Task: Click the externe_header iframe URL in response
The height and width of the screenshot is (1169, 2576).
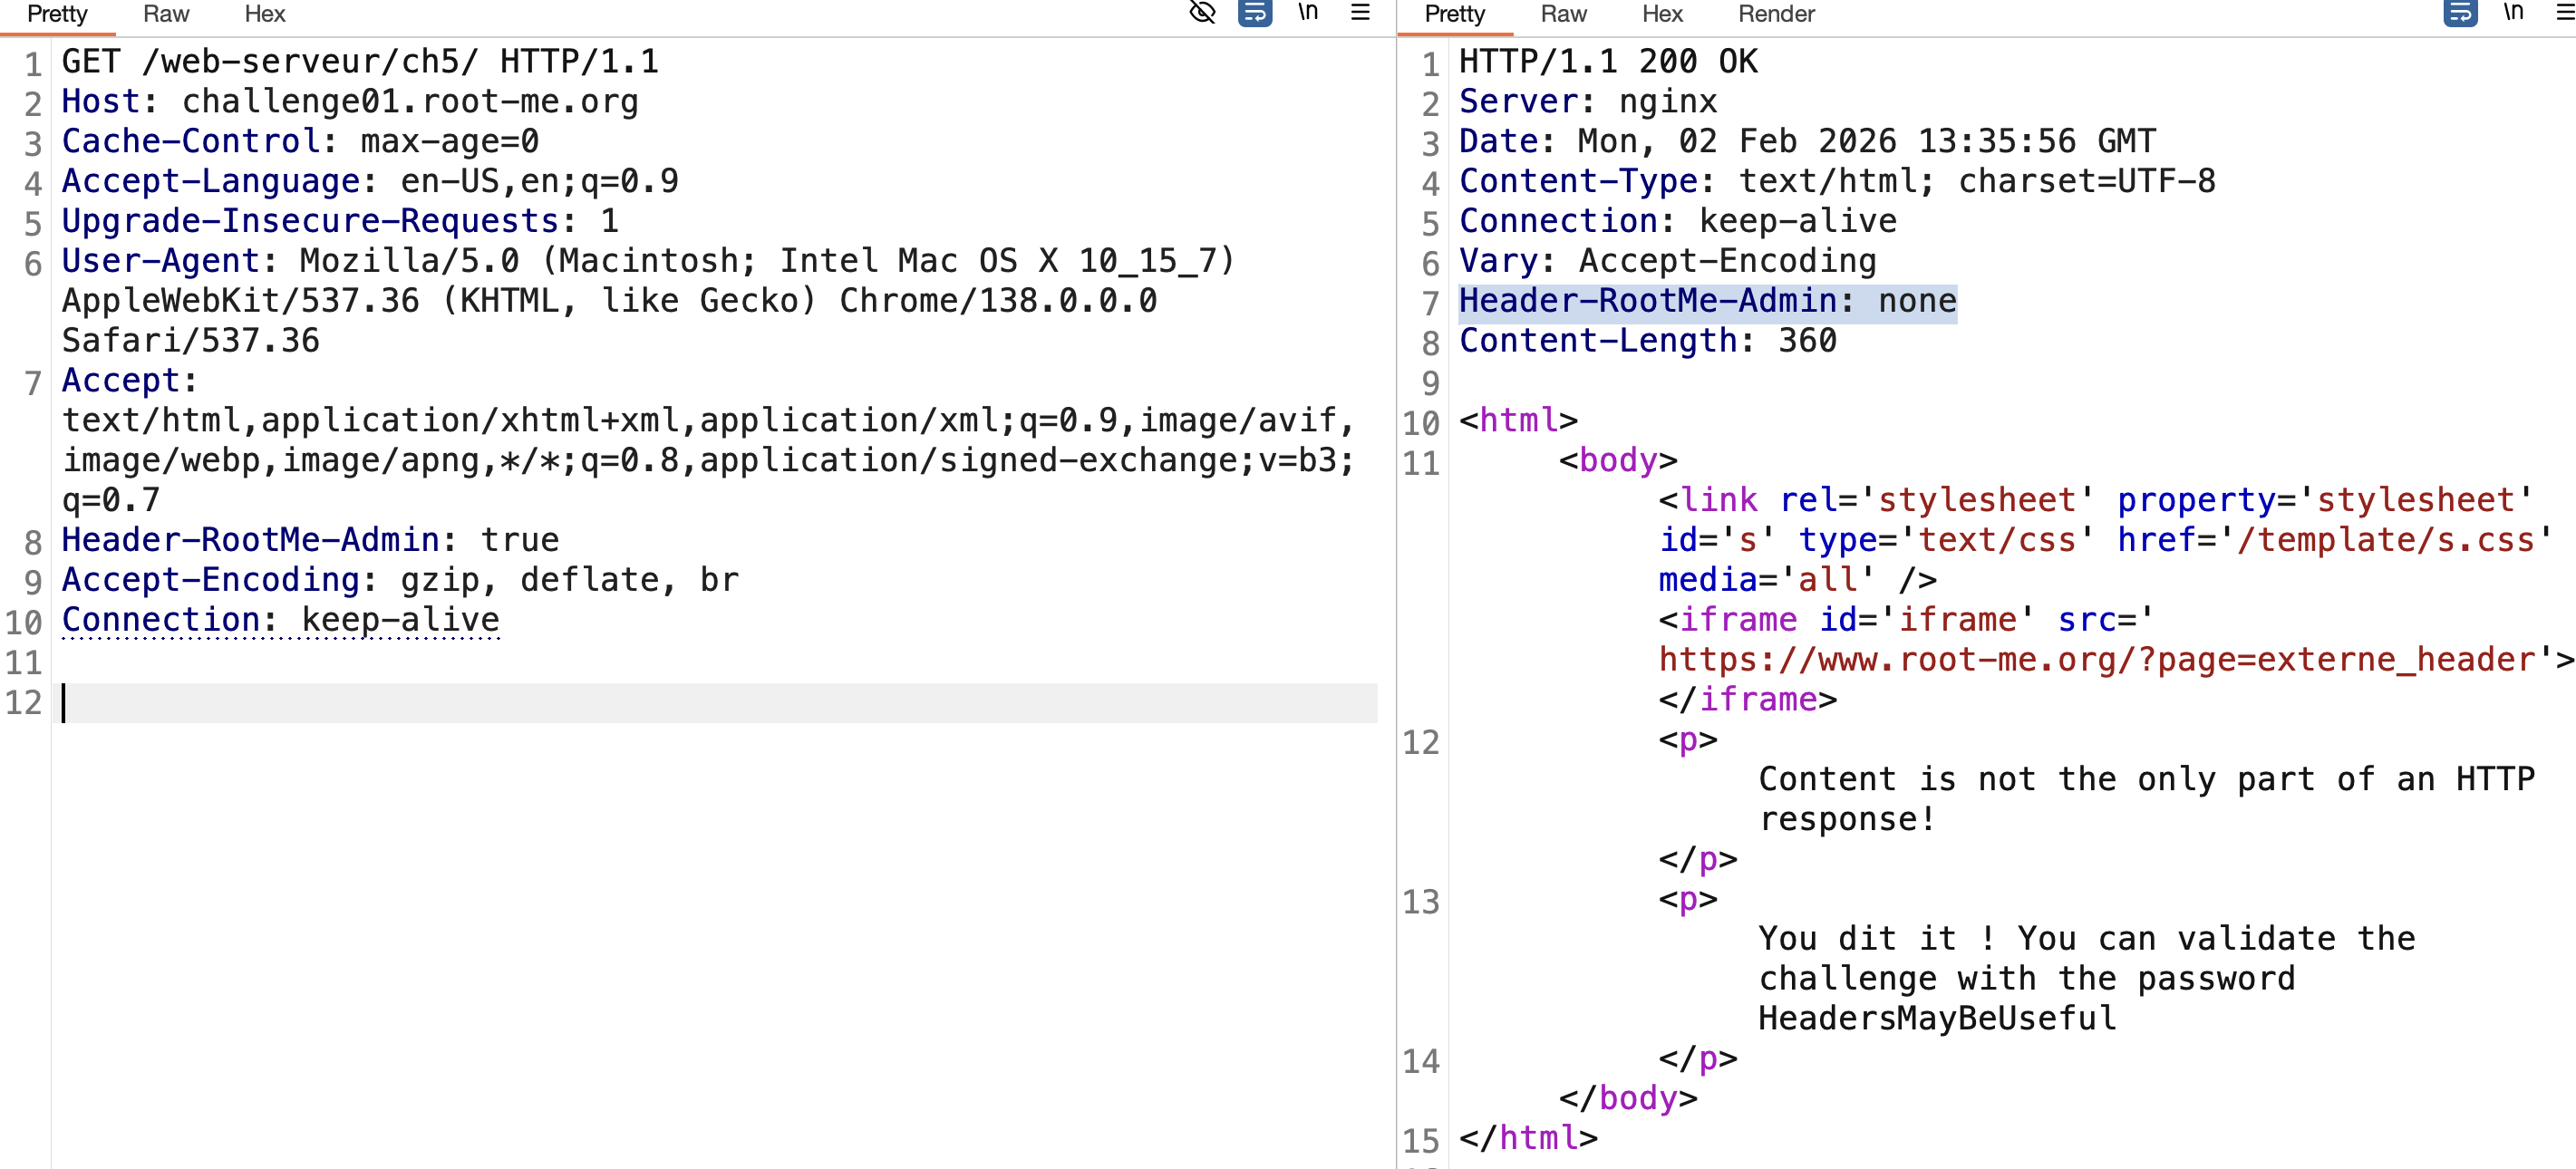Action: click(2097, 660)
